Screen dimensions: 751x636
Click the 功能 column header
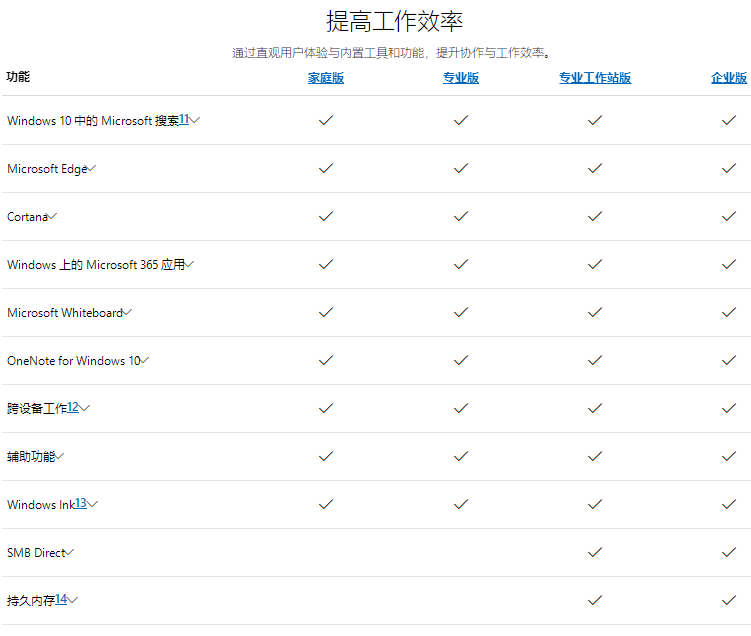pyautogui.click(x=18, y=77)
